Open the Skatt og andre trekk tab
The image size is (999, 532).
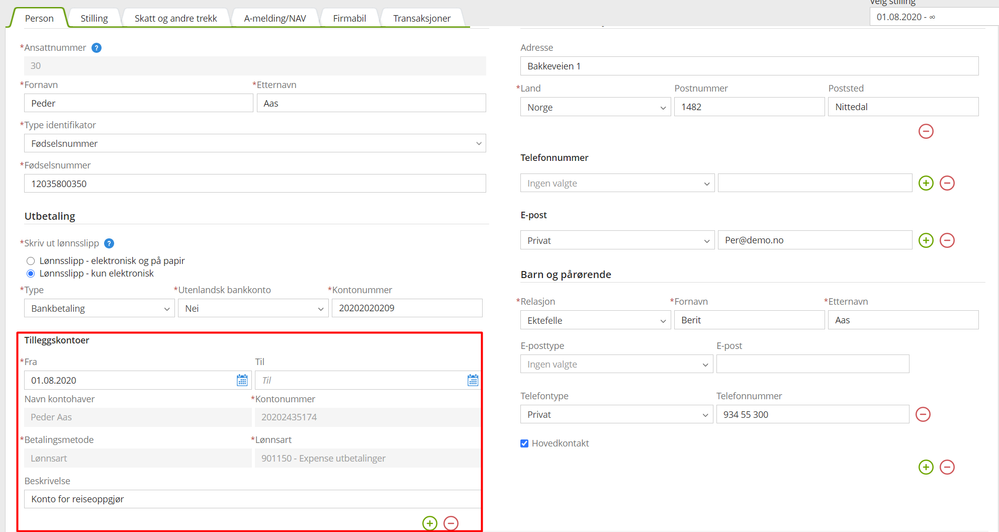(176, 18)
